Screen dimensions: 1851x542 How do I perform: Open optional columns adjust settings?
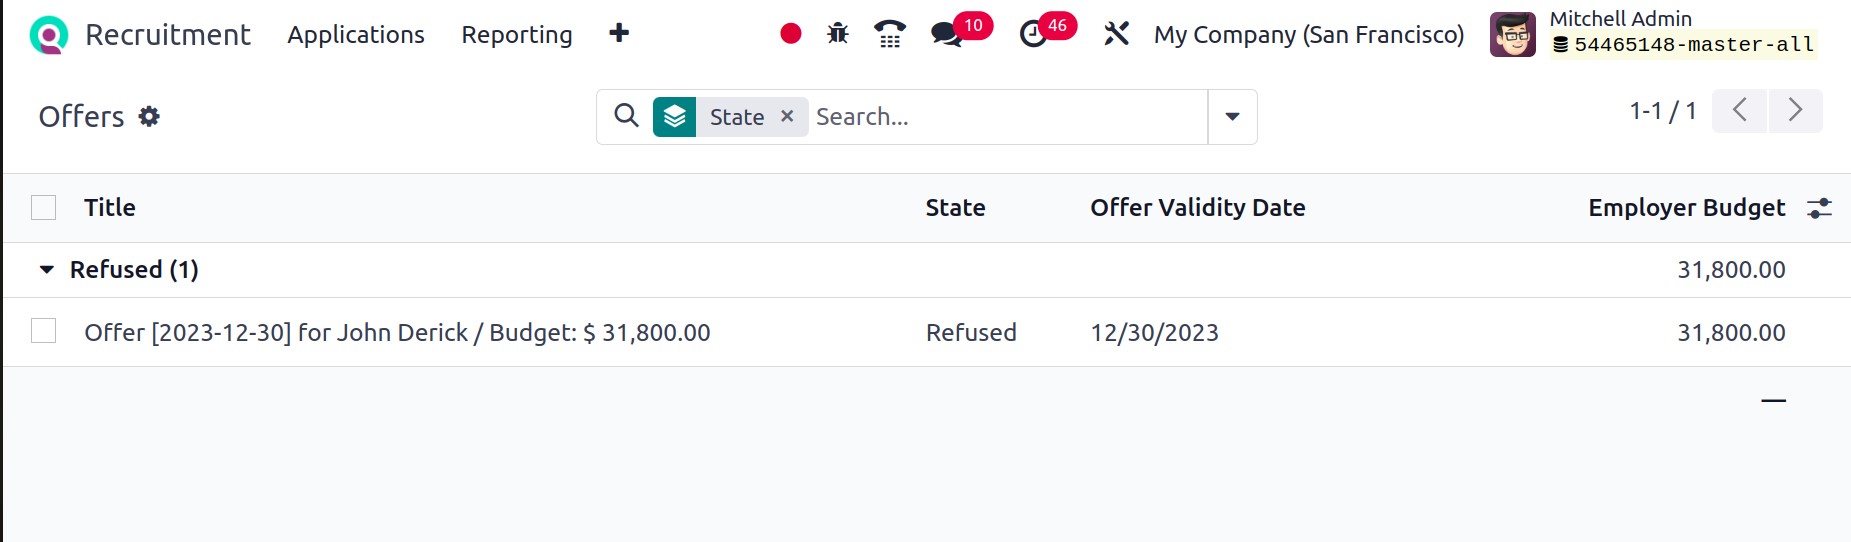coord(1819,208)
